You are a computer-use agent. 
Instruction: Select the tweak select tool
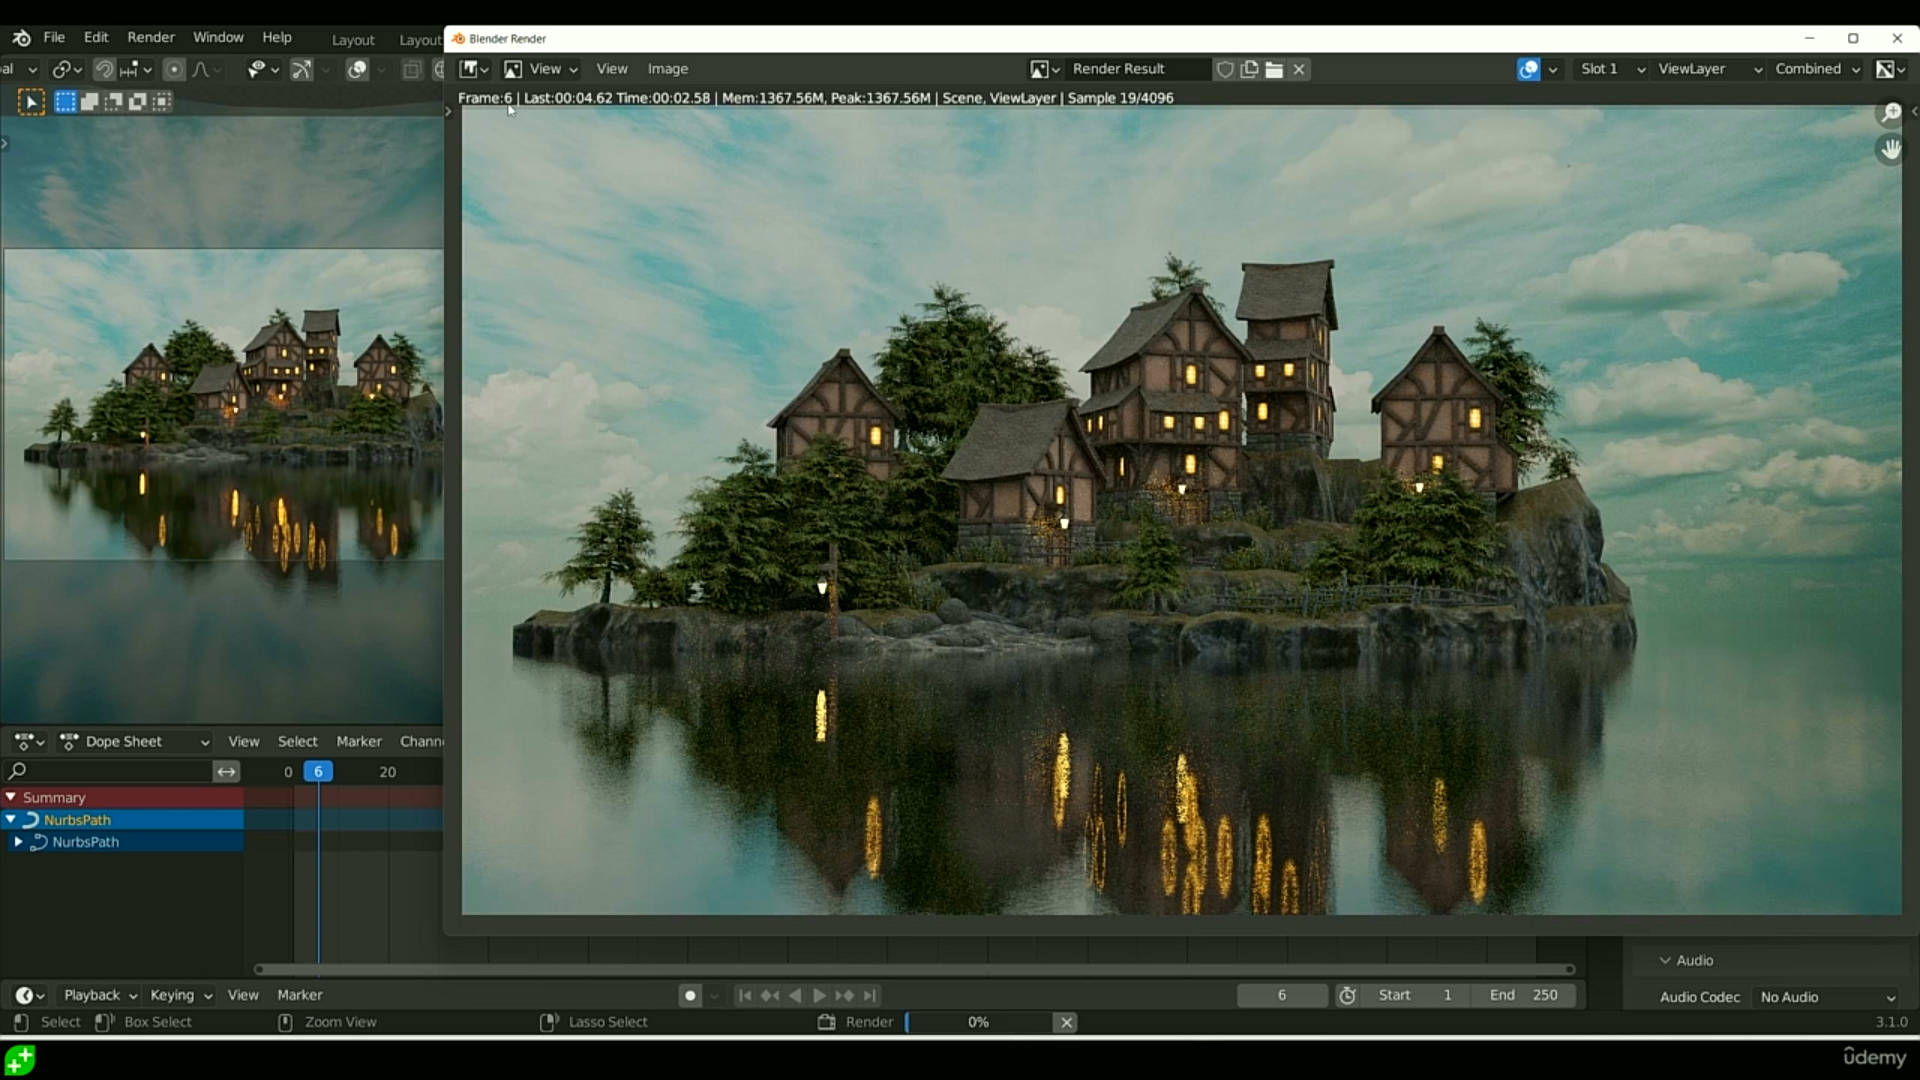31,101
